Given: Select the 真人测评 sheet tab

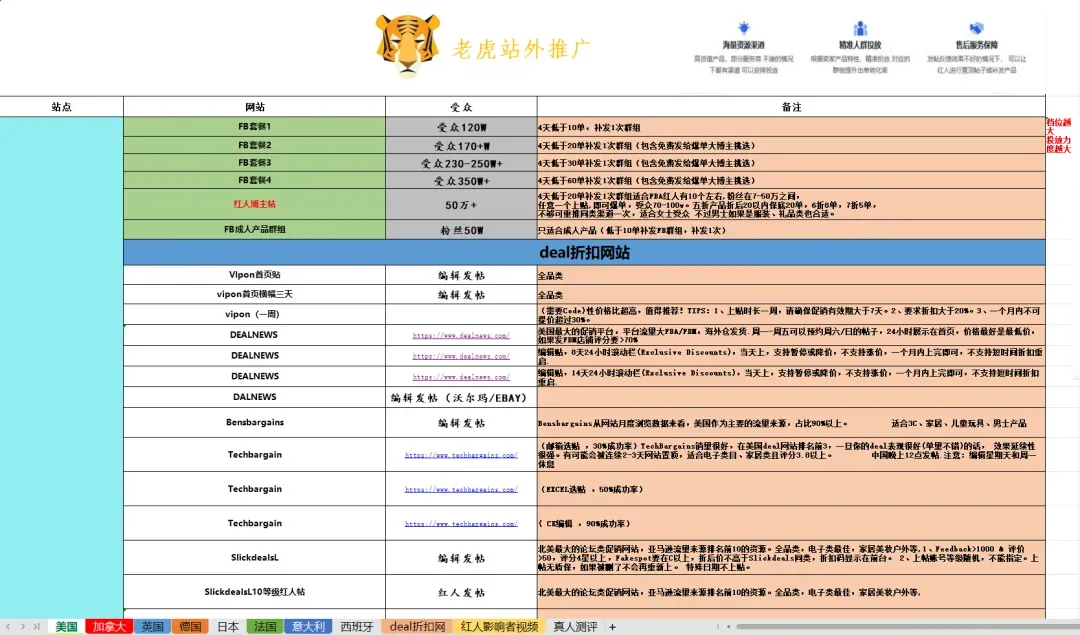Looking at the screenshot, I should pyautogui.click(x=575, y=627).
